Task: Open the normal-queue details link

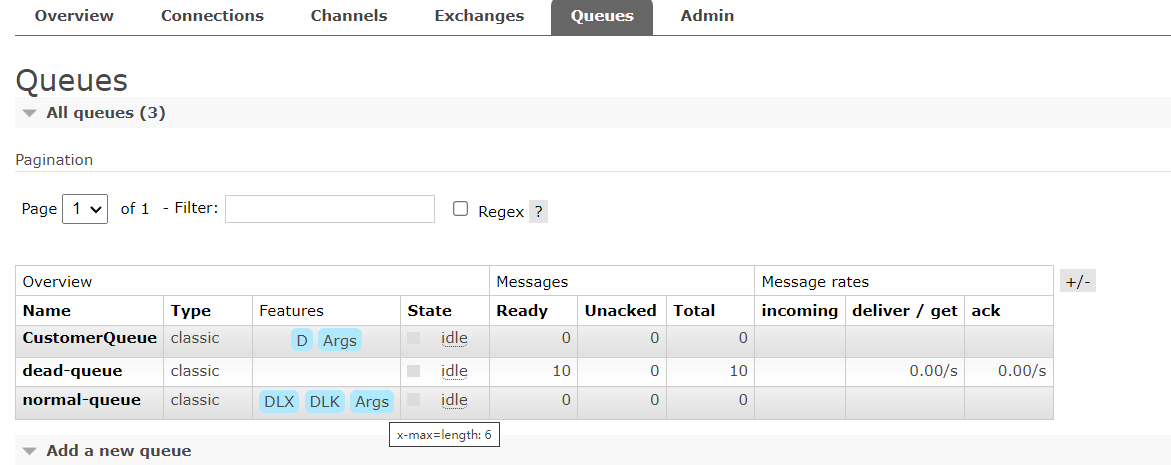Action: tap(81, 400)
